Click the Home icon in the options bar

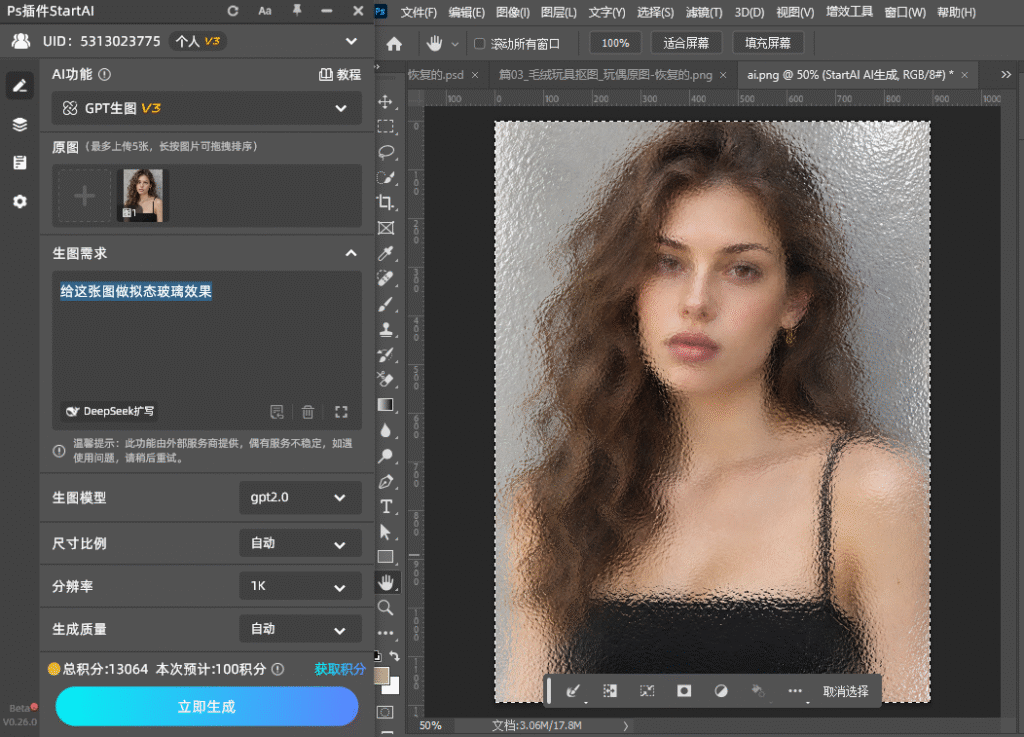tap(394, 44)
